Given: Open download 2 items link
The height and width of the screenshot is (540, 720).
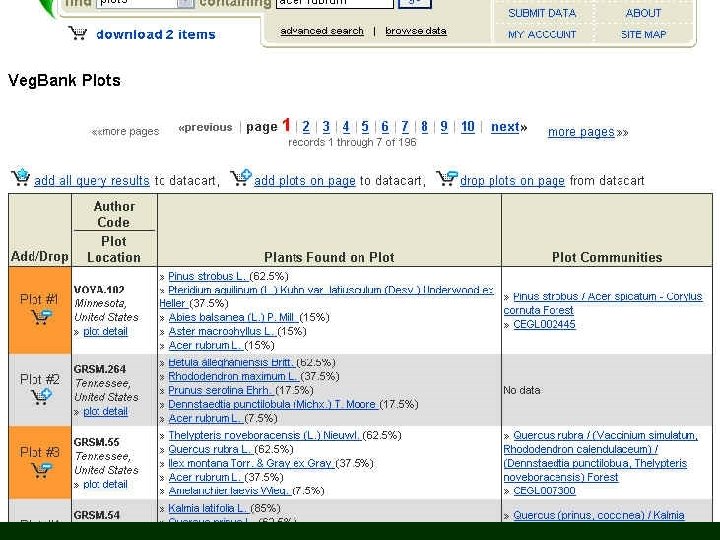Looking at the screenshot, I should click(156, 34).
